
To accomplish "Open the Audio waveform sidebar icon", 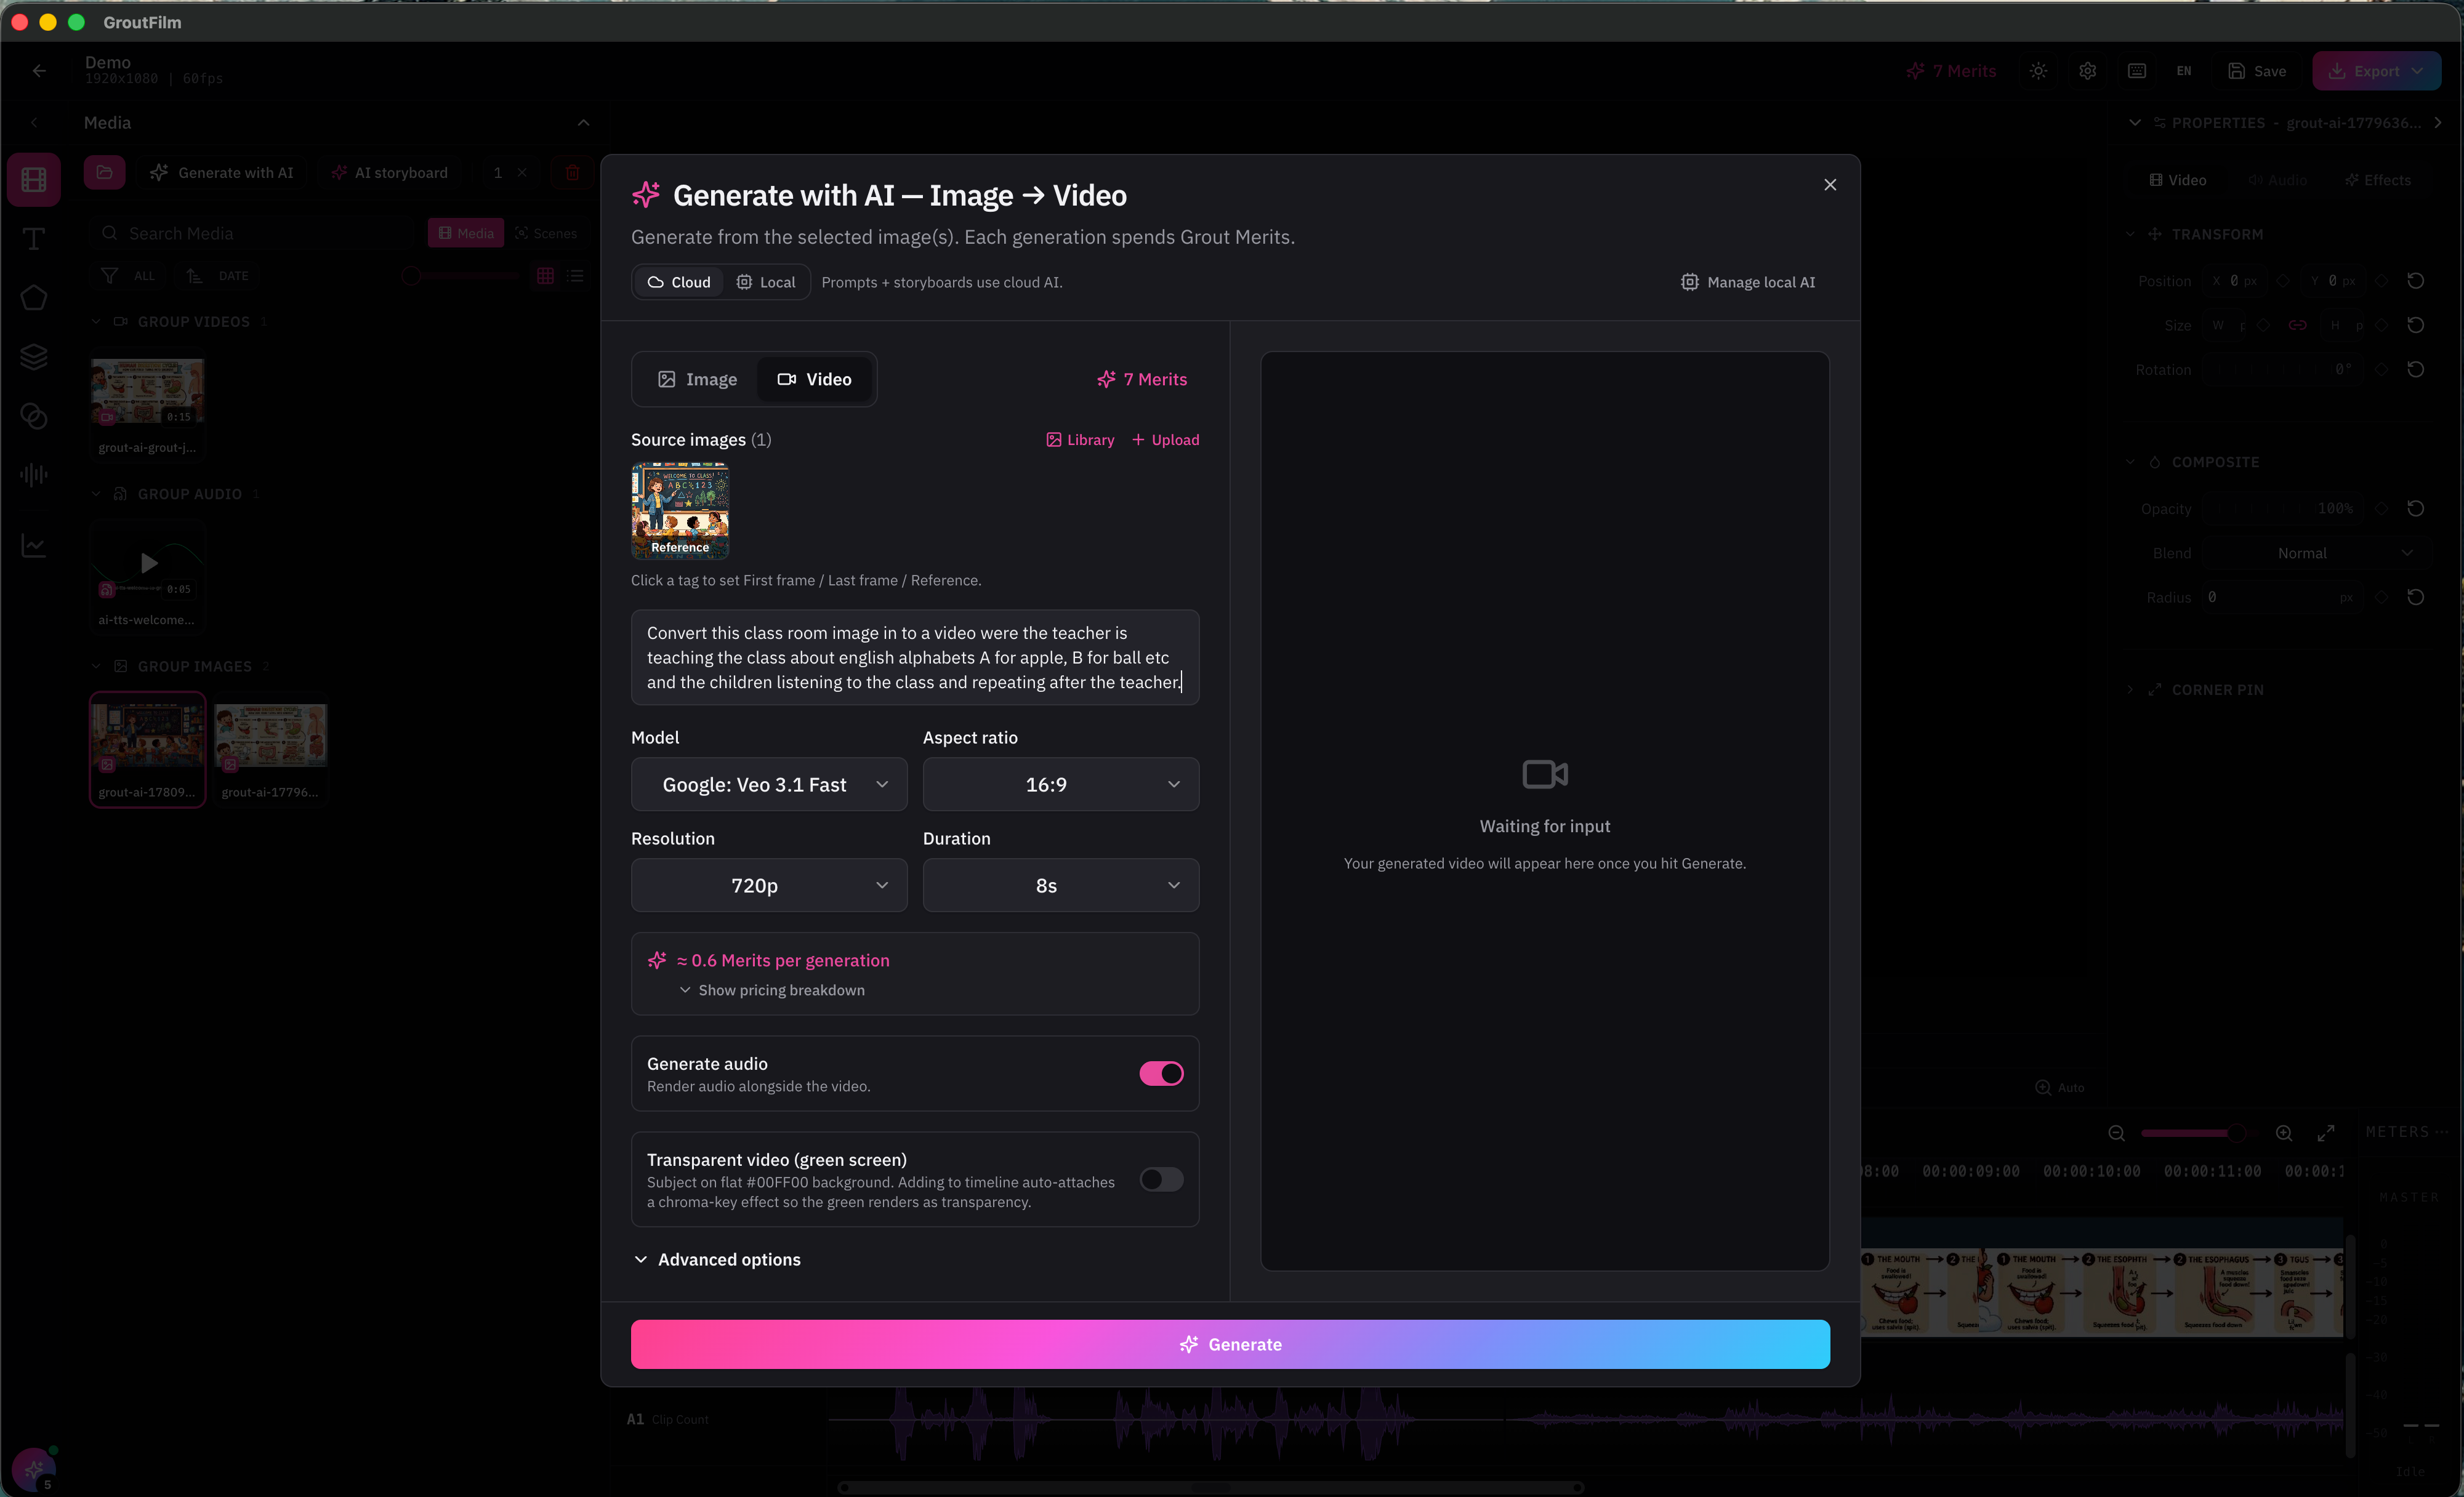I will [34, 475].
